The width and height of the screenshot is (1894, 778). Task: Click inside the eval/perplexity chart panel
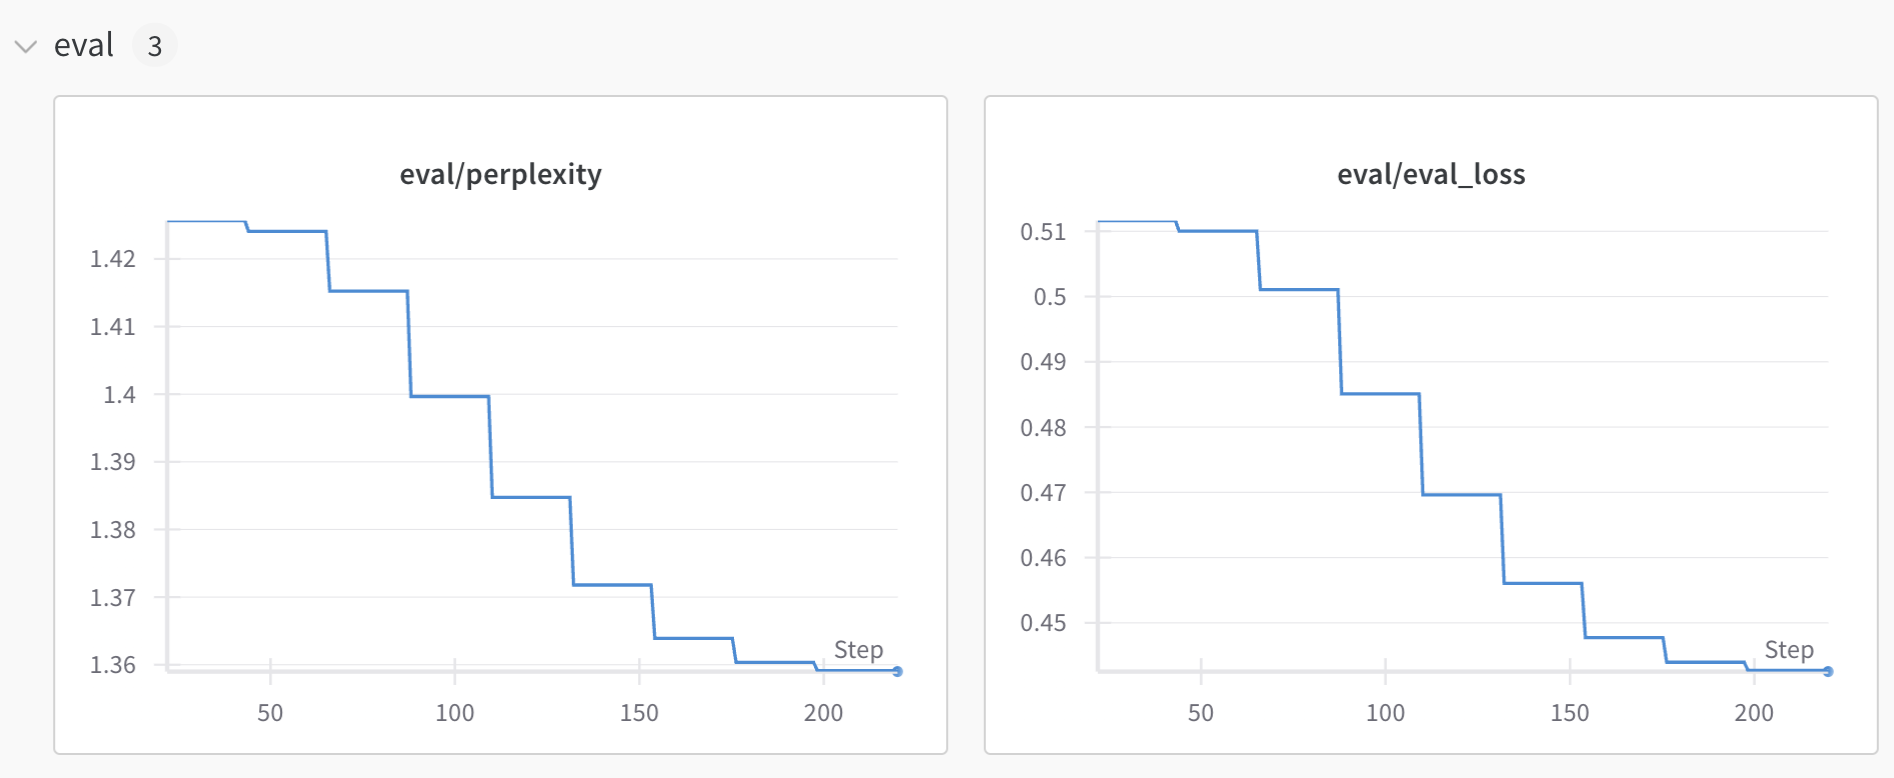pyautogui.click(x=500, y=420)
